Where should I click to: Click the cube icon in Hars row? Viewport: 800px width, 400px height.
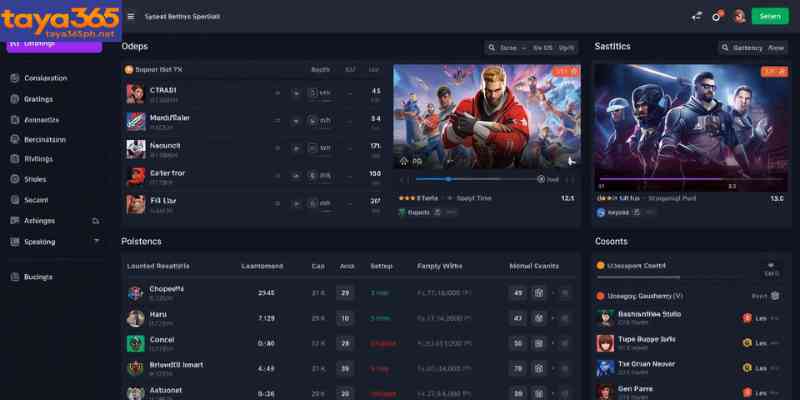[x=538, y=318]
